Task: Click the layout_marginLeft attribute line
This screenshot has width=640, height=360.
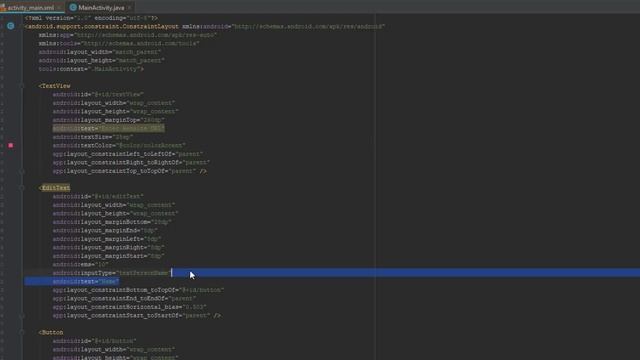Action: 107,239
